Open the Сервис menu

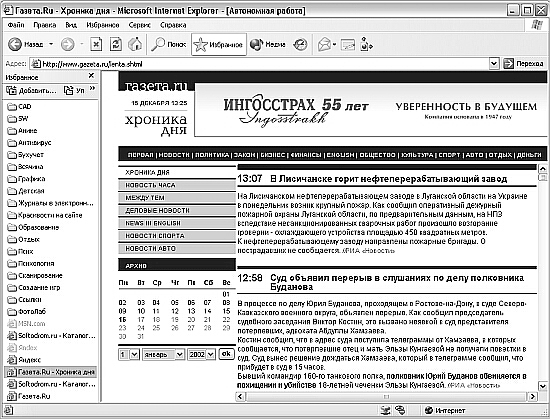tap(139, 25)
